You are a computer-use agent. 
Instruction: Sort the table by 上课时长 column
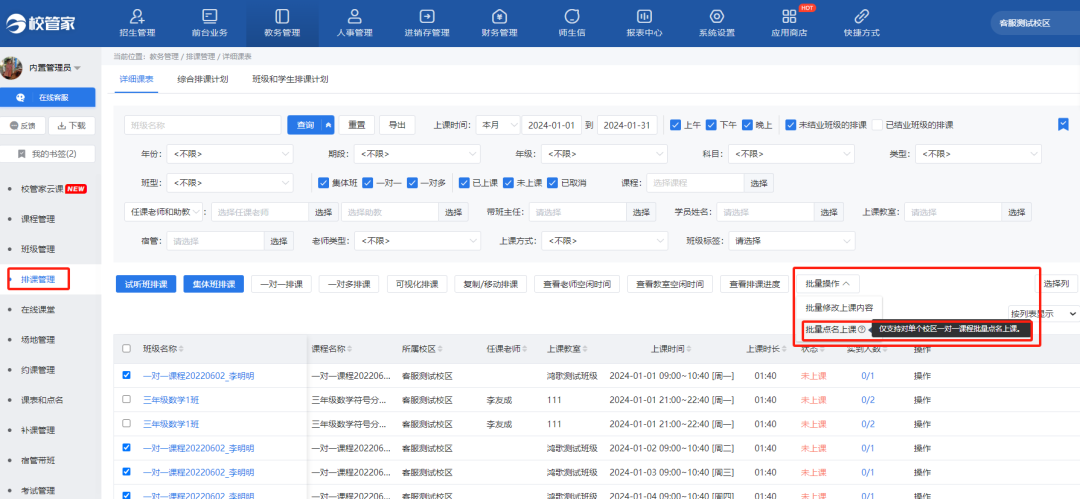click(x=784, y=349)
